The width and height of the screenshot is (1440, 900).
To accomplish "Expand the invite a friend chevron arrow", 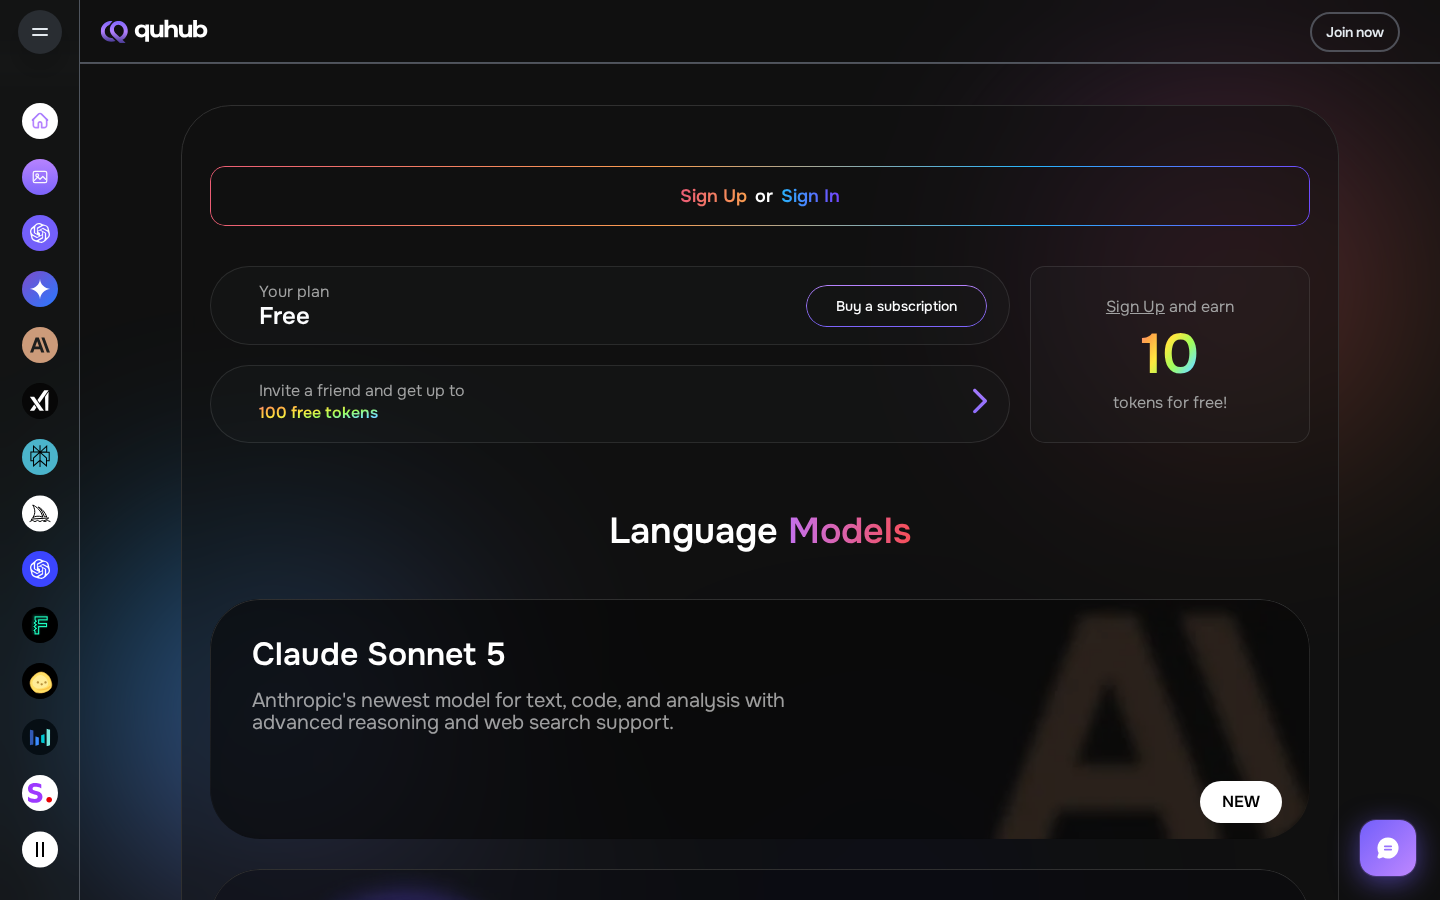I will (980, 401).
